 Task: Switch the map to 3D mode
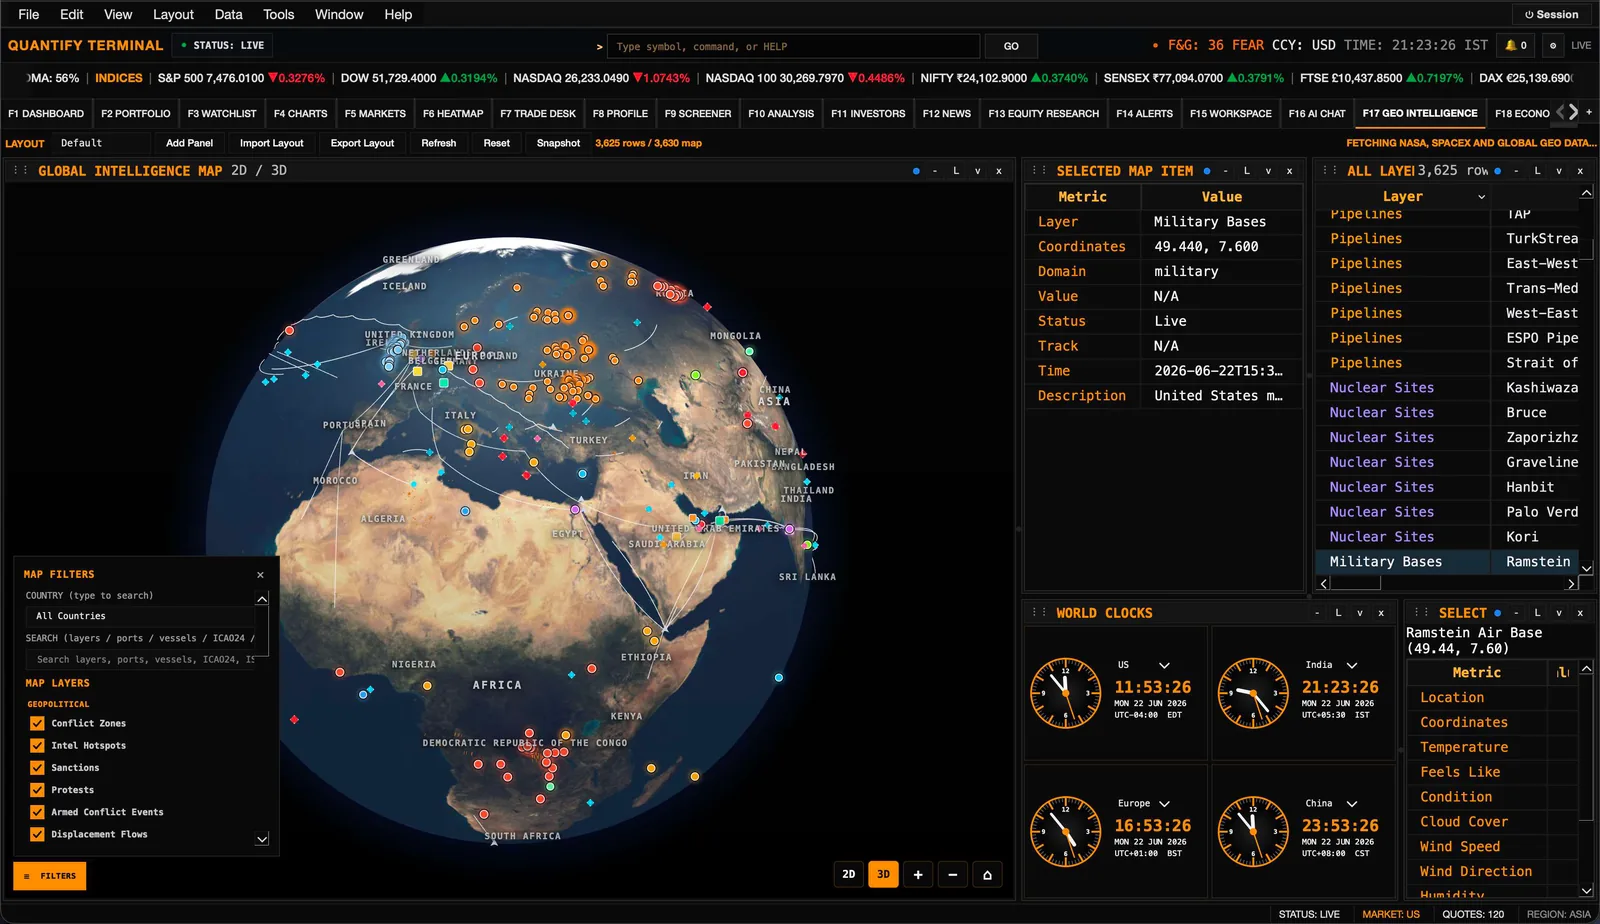click(x=883, y=875)
